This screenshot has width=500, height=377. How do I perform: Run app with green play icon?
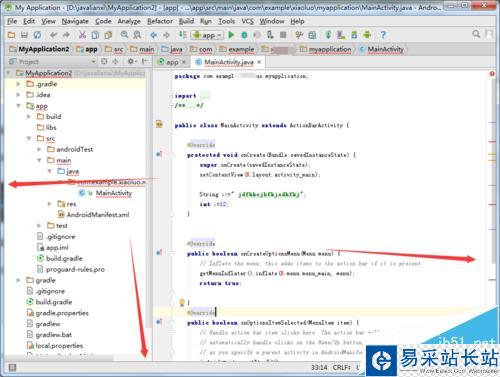pos(231,35)
